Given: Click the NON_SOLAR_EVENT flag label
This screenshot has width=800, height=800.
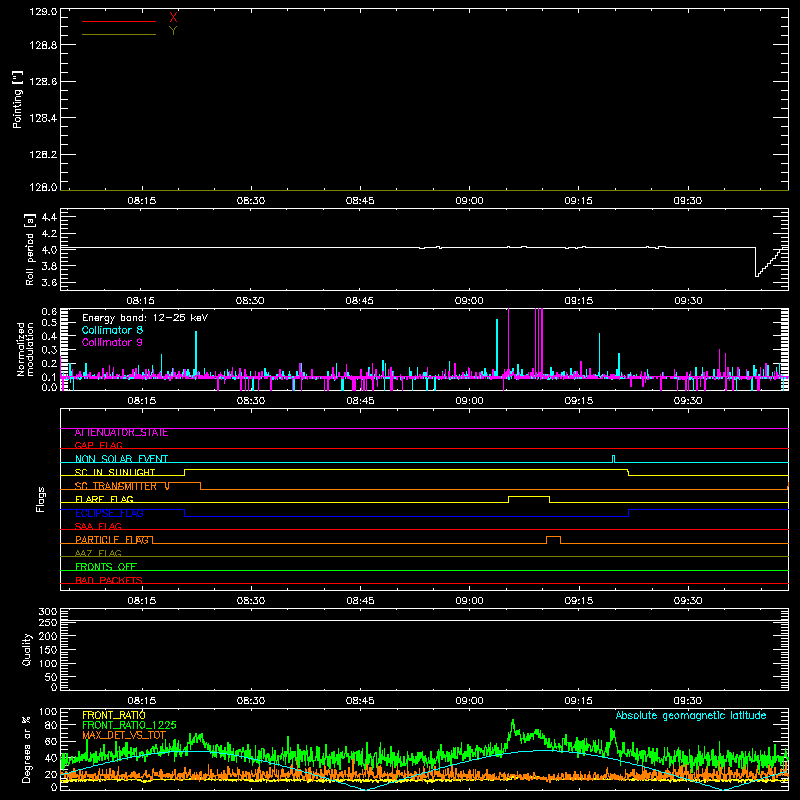Looking at the screenshot, I should pos(121,459).
